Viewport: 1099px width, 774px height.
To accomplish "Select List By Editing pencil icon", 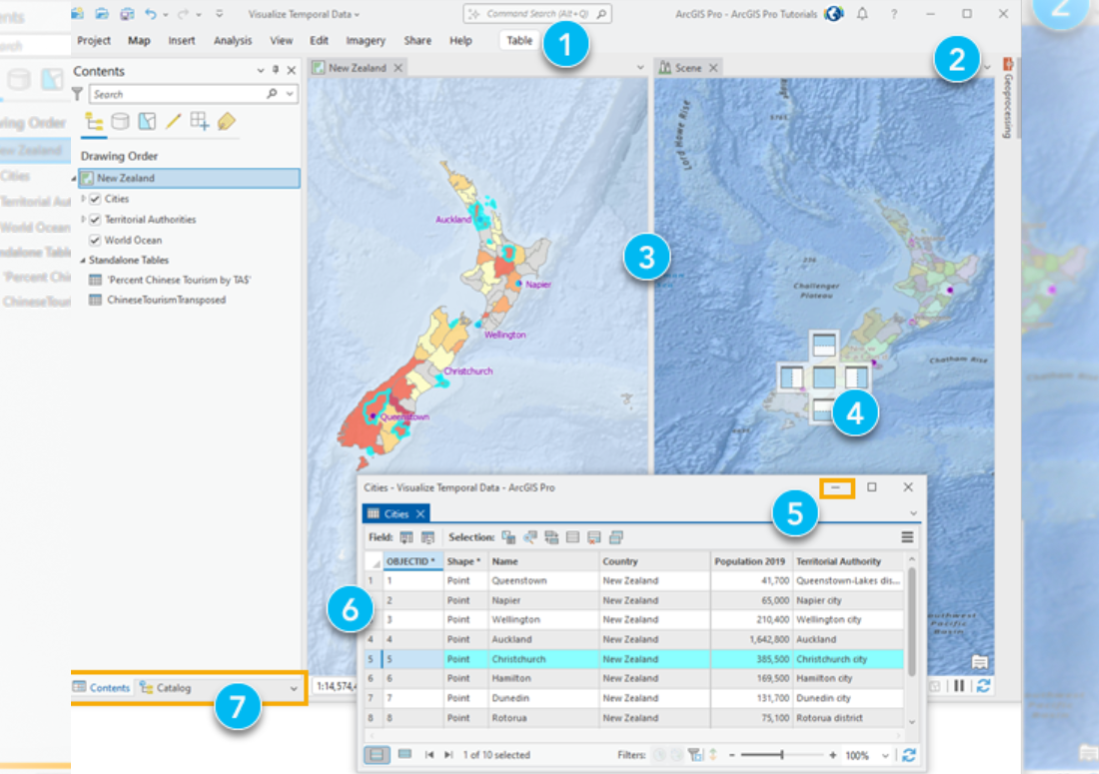I will [173, 121].
